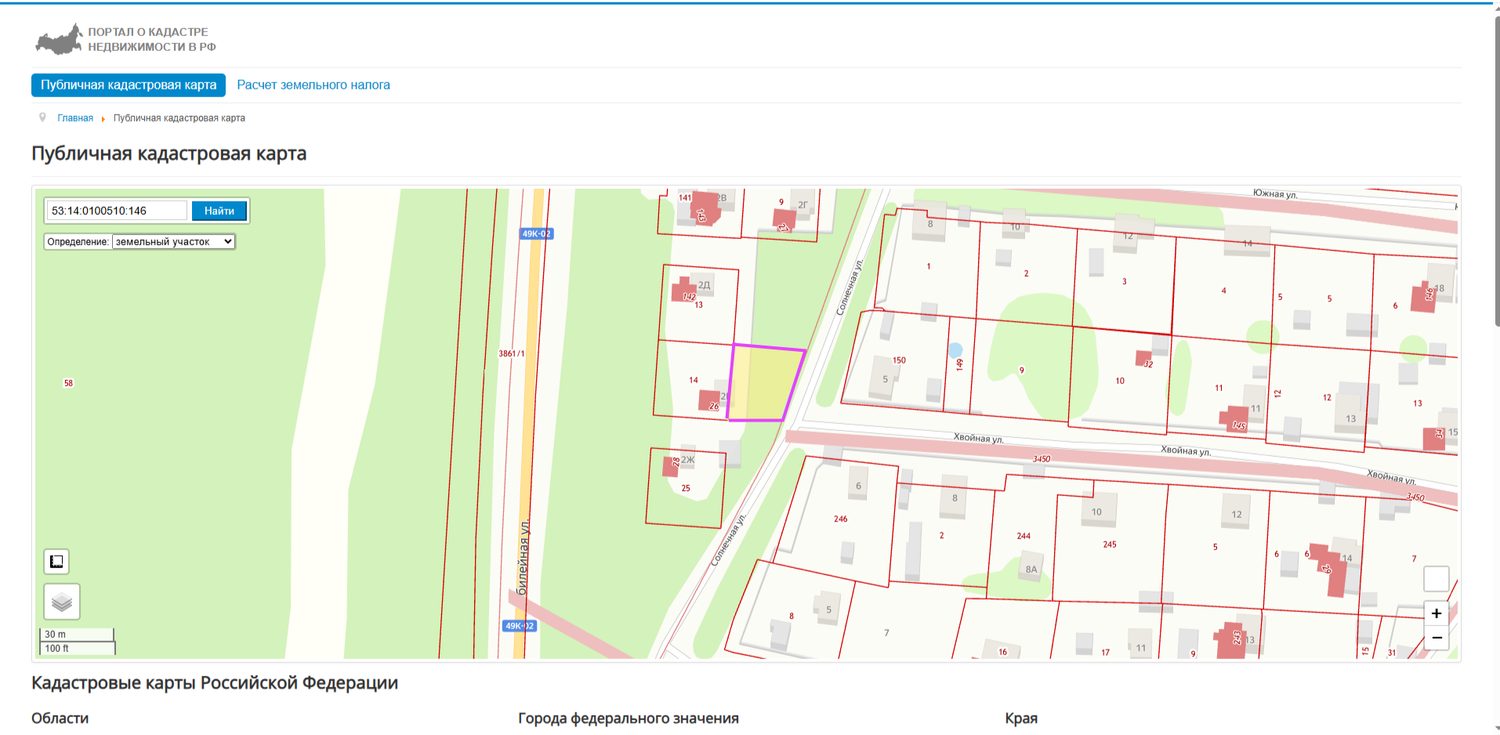Image resolution: width=1500 pixels, height=735 pixels.
Task: Activate the measurement tool icon above layers
Action: [57, 562]
